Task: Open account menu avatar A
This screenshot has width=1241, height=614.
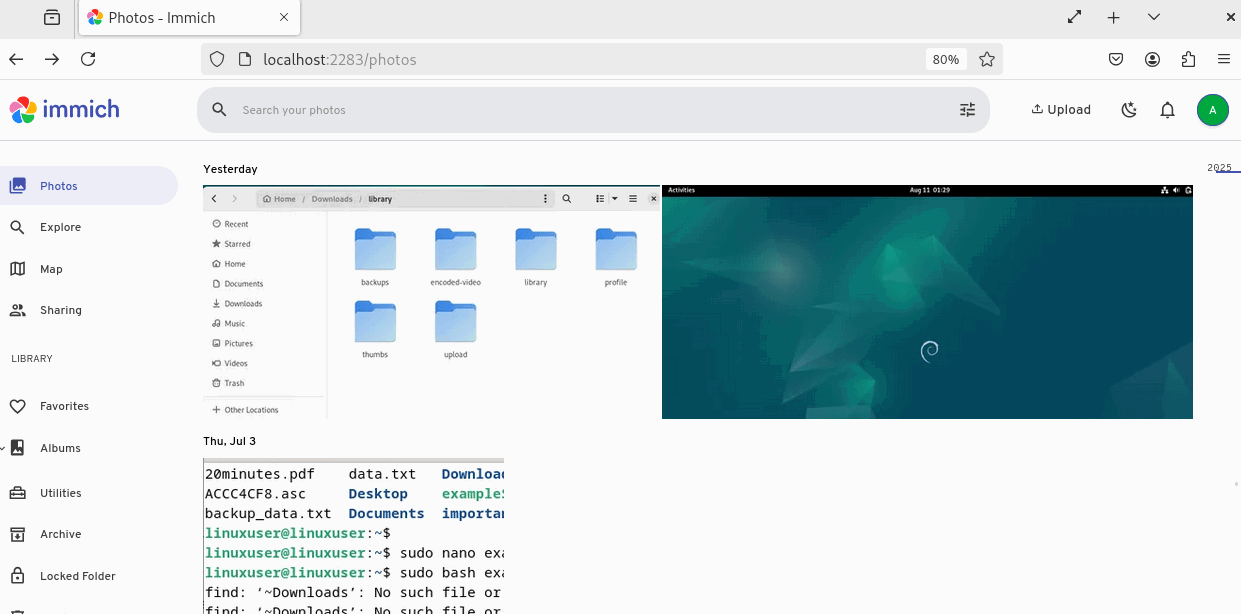Action: tap(1212, 110)
